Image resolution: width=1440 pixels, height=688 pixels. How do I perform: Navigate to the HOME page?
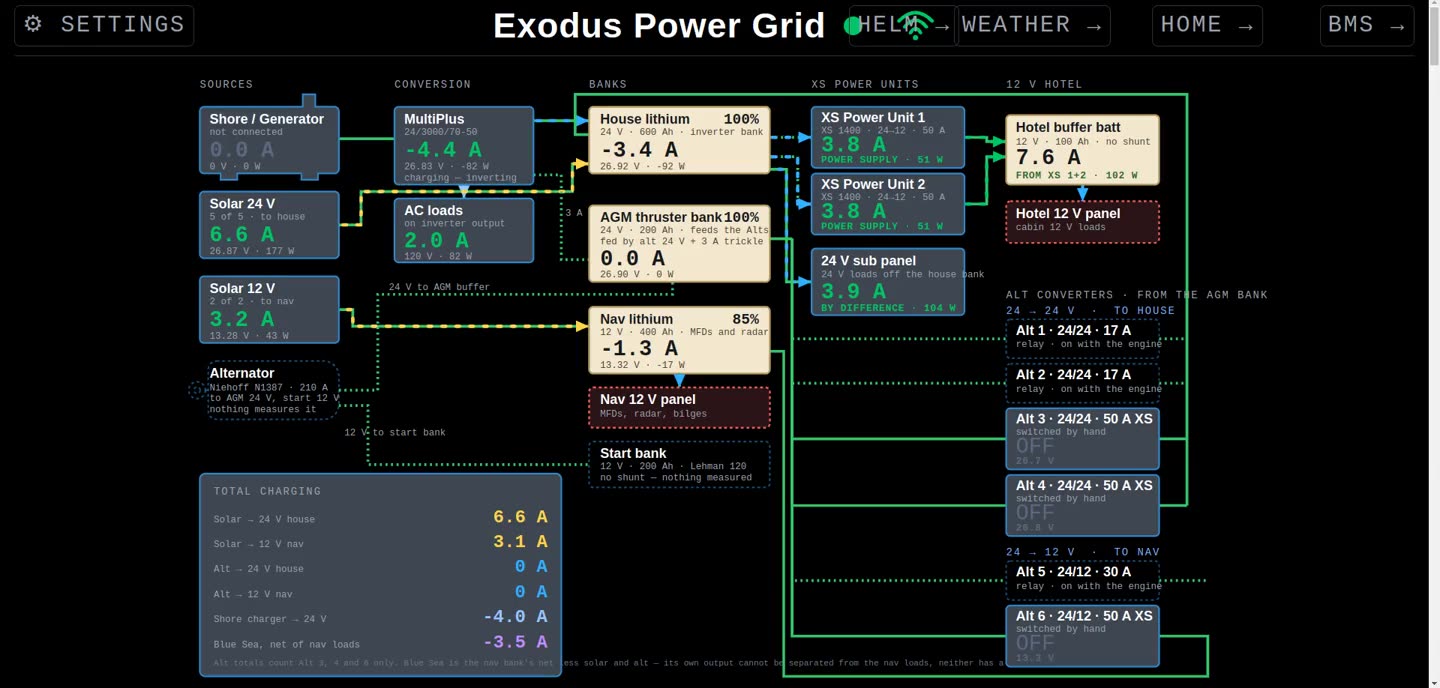point(1207,26)
